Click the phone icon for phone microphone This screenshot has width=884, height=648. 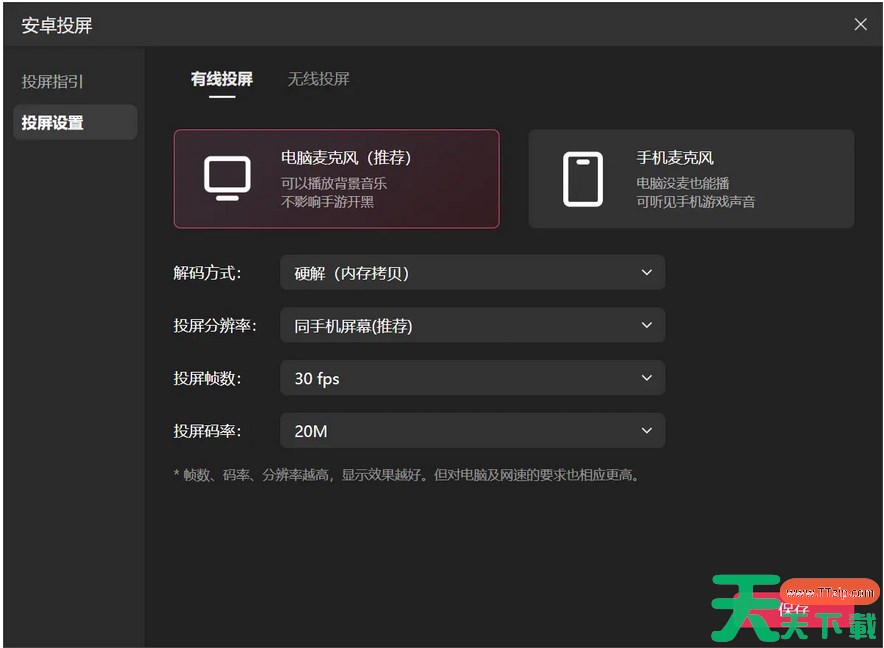pos(583,179)
